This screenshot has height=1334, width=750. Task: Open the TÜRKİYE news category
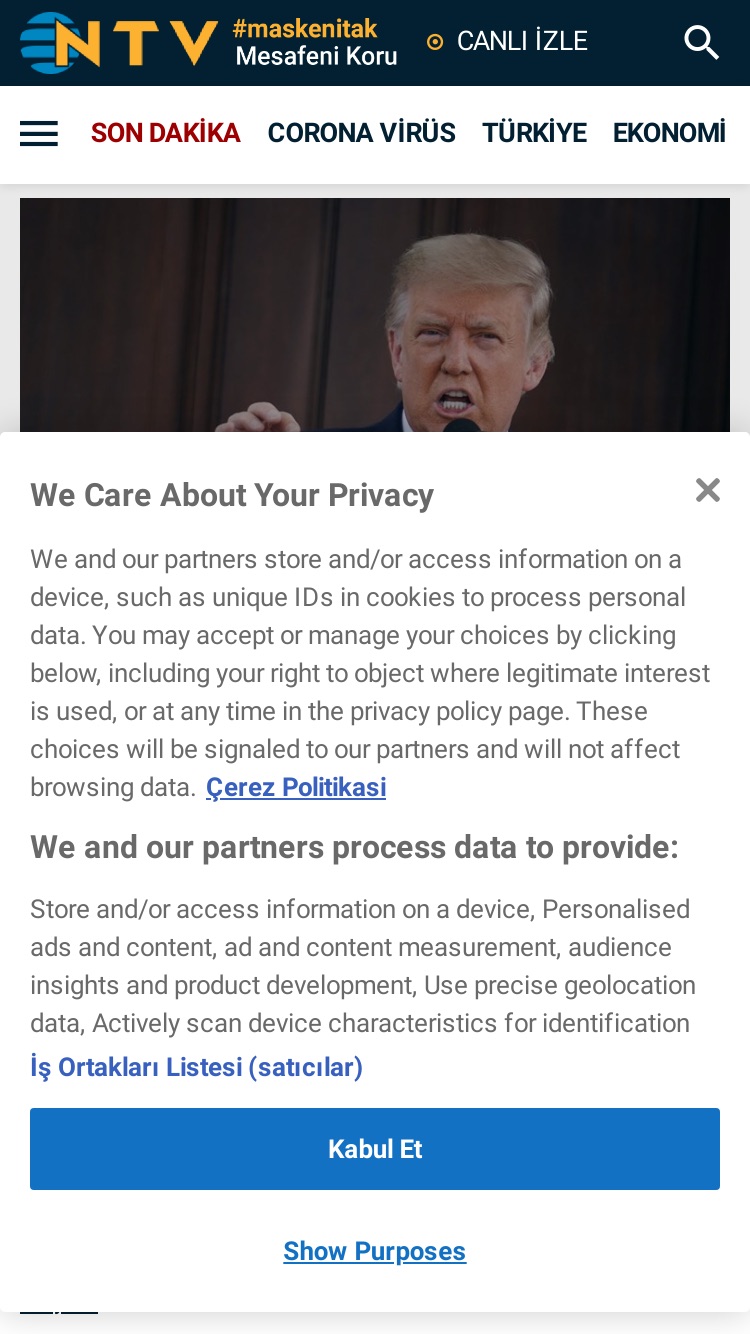(534, 133)
